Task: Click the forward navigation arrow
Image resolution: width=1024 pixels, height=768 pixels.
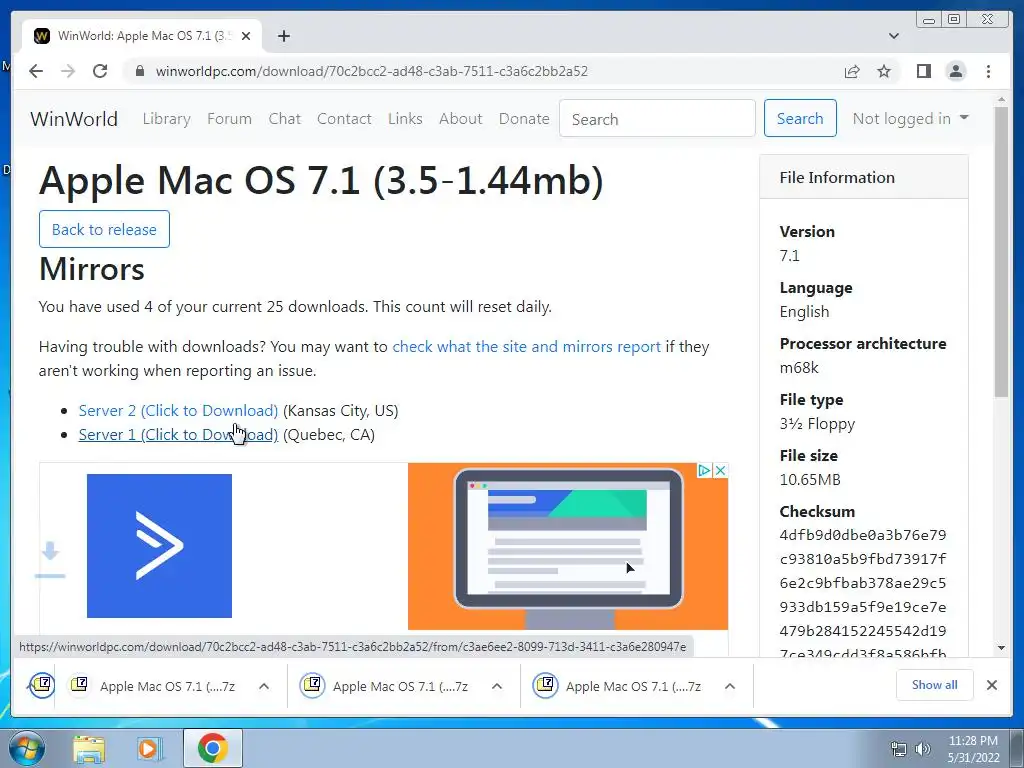Action: (x=68, y=71)
